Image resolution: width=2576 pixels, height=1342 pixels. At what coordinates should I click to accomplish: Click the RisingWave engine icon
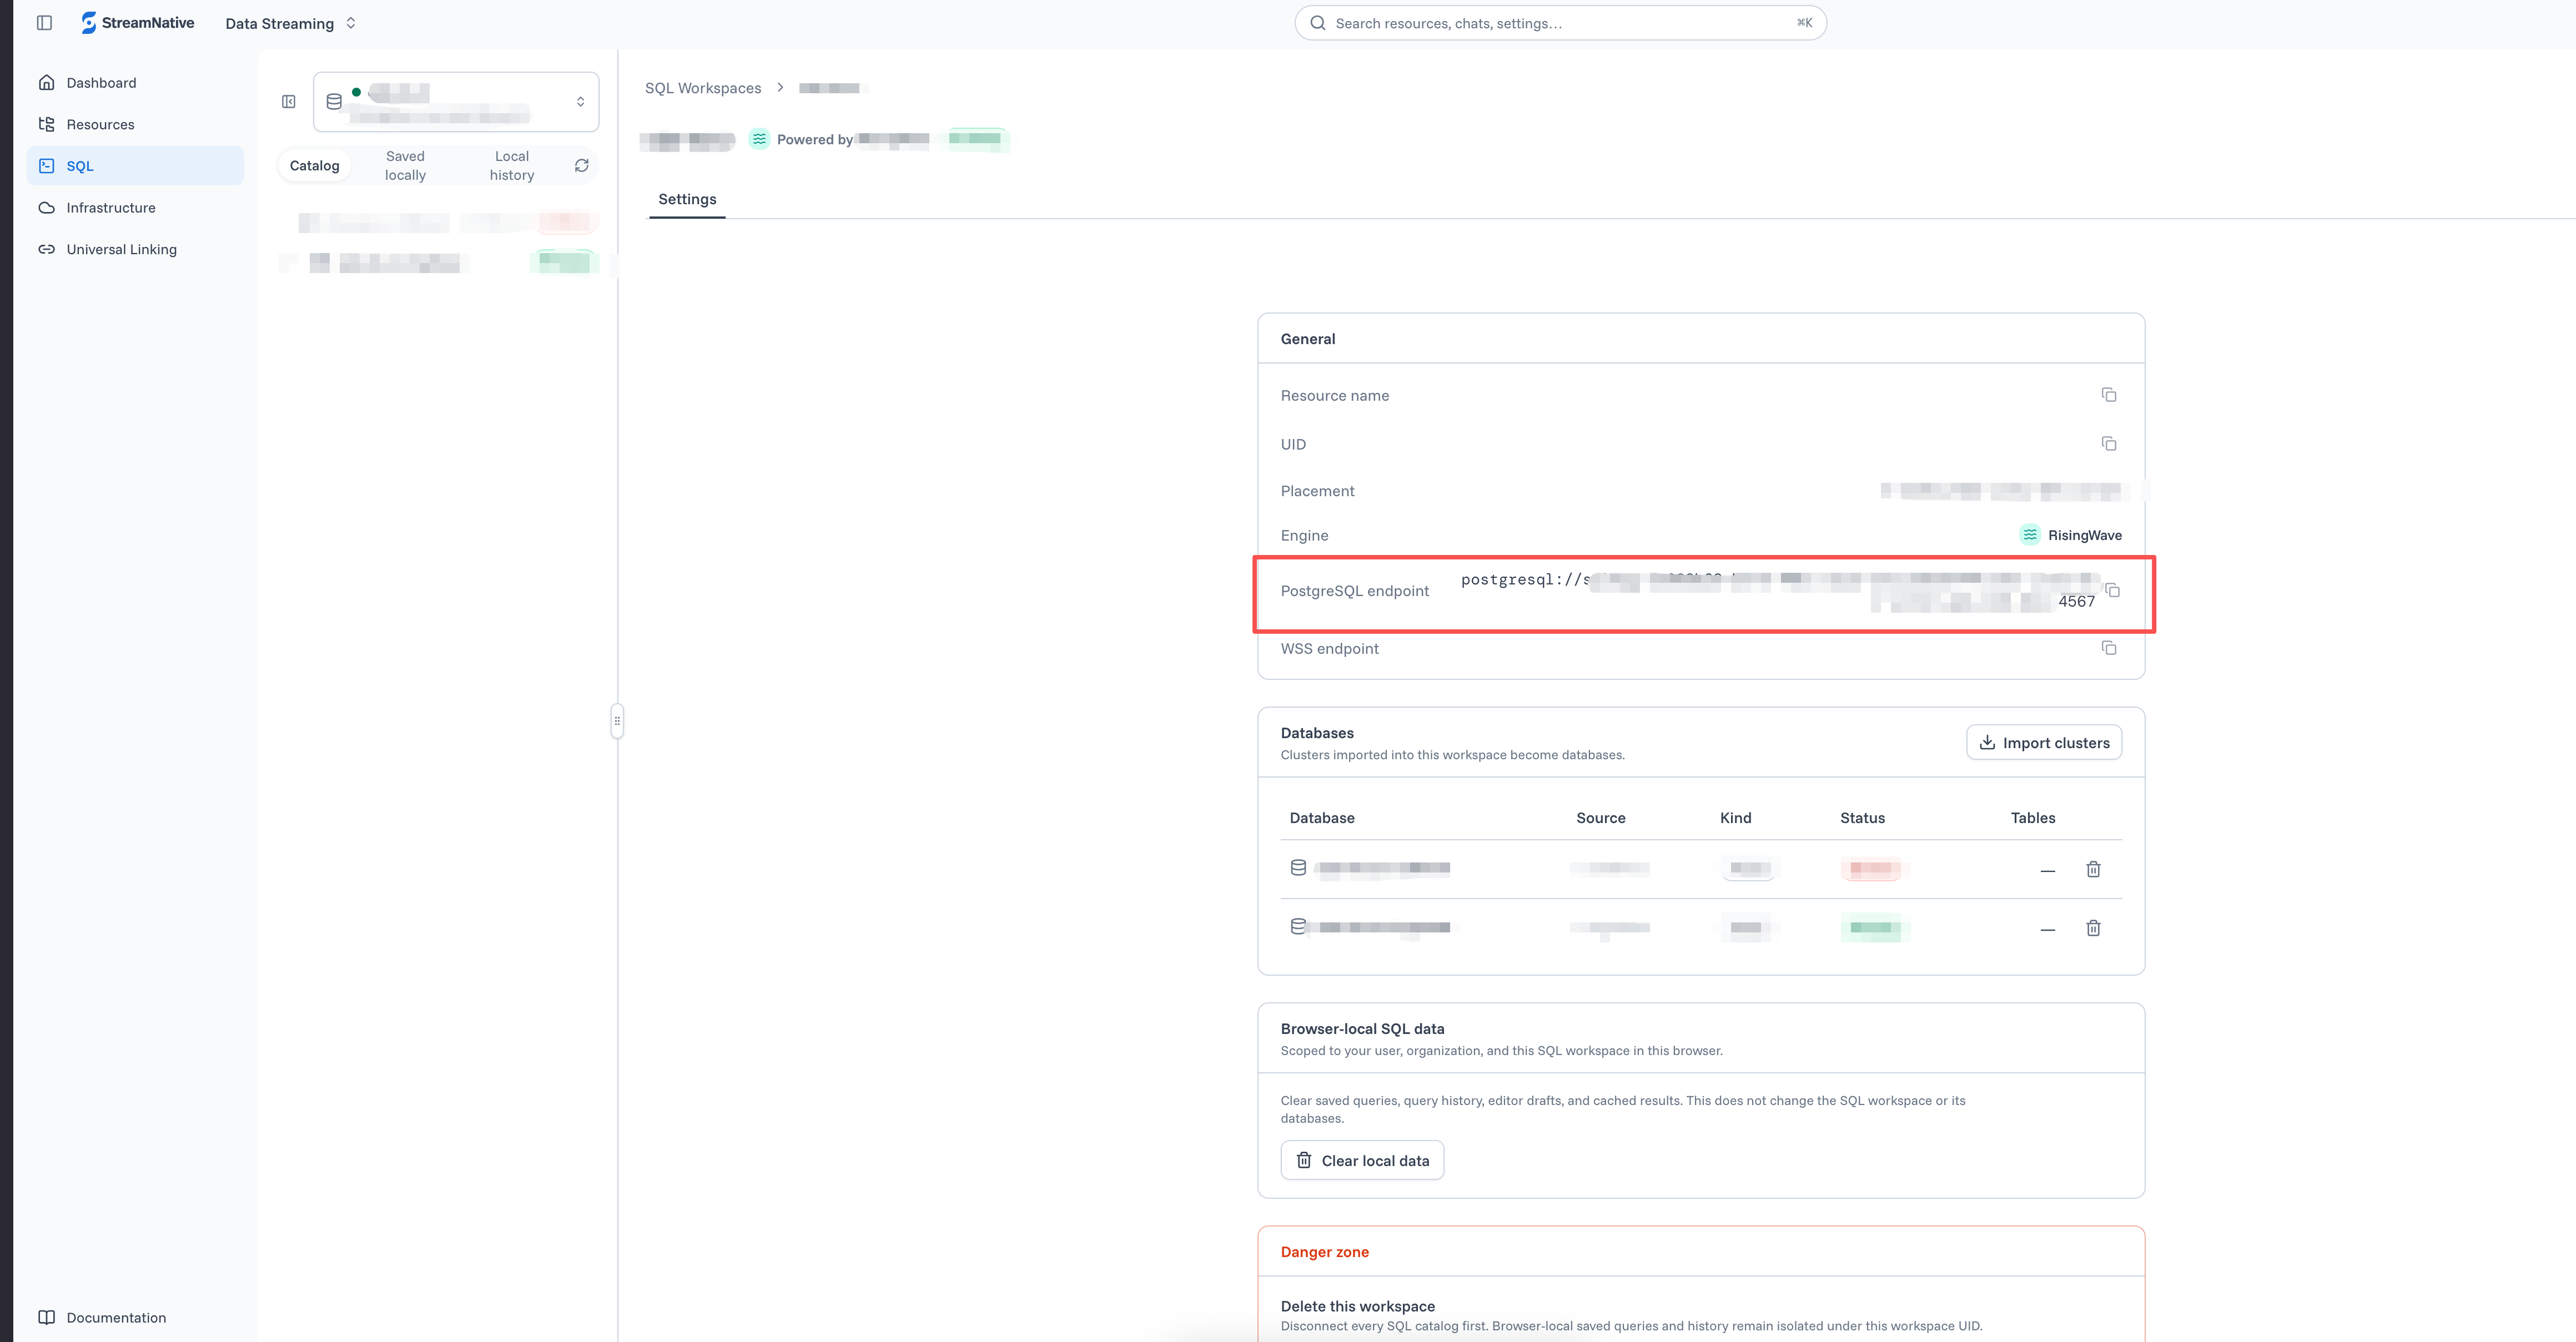click(2030, 535)
